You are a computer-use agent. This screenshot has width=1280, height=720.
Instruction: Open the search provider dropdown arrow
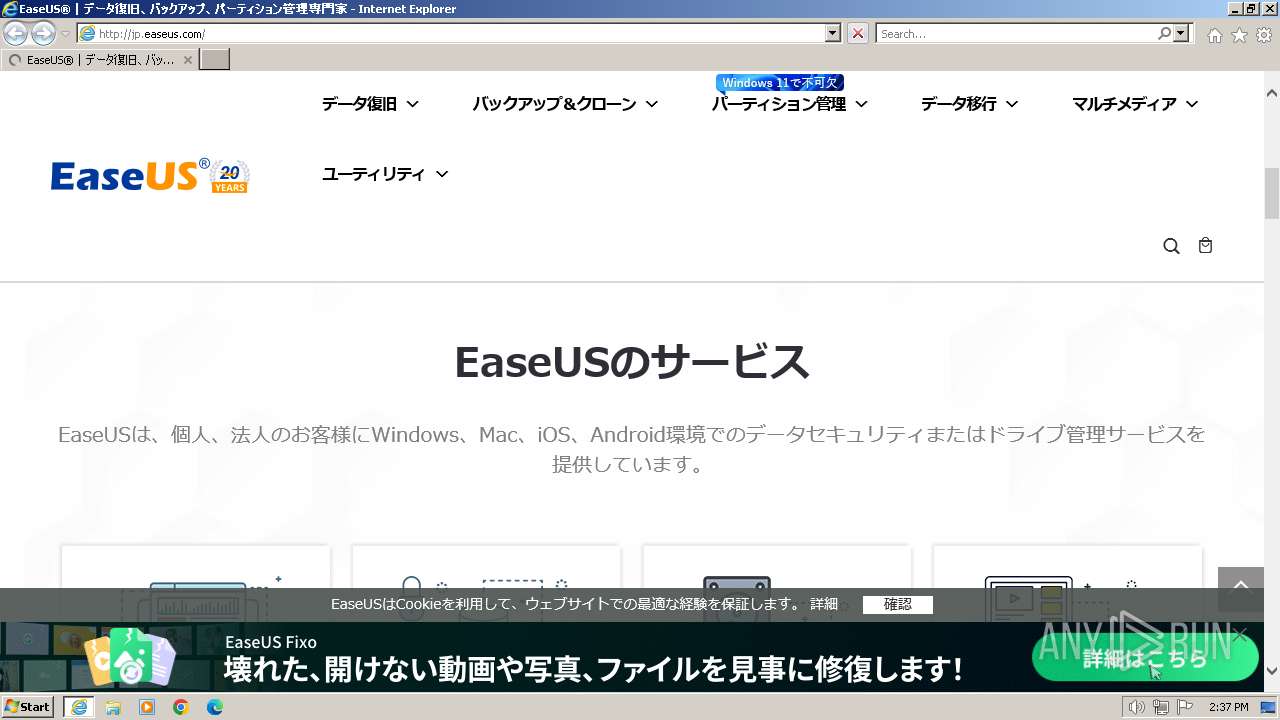(1182, 33)
